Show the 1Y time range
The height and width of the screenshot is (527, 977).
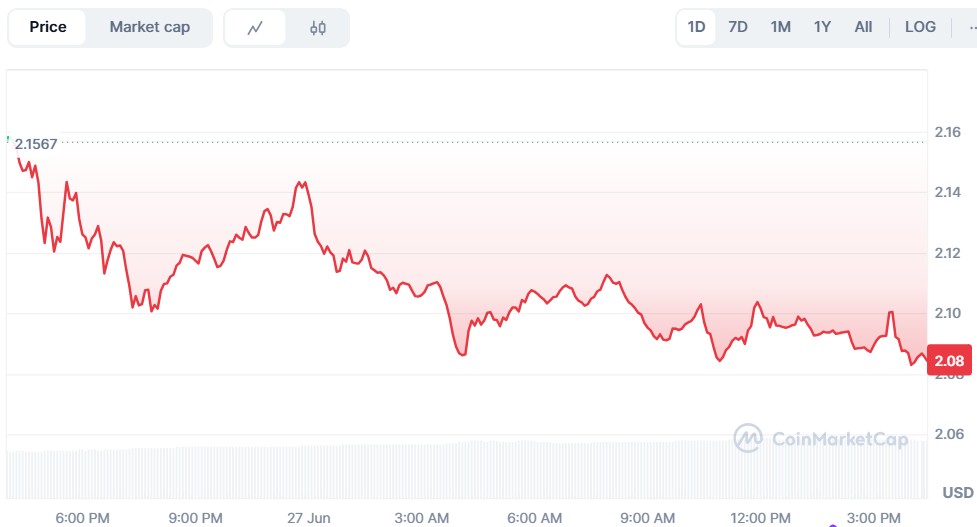pyautogui.click(x=822, y=27)
